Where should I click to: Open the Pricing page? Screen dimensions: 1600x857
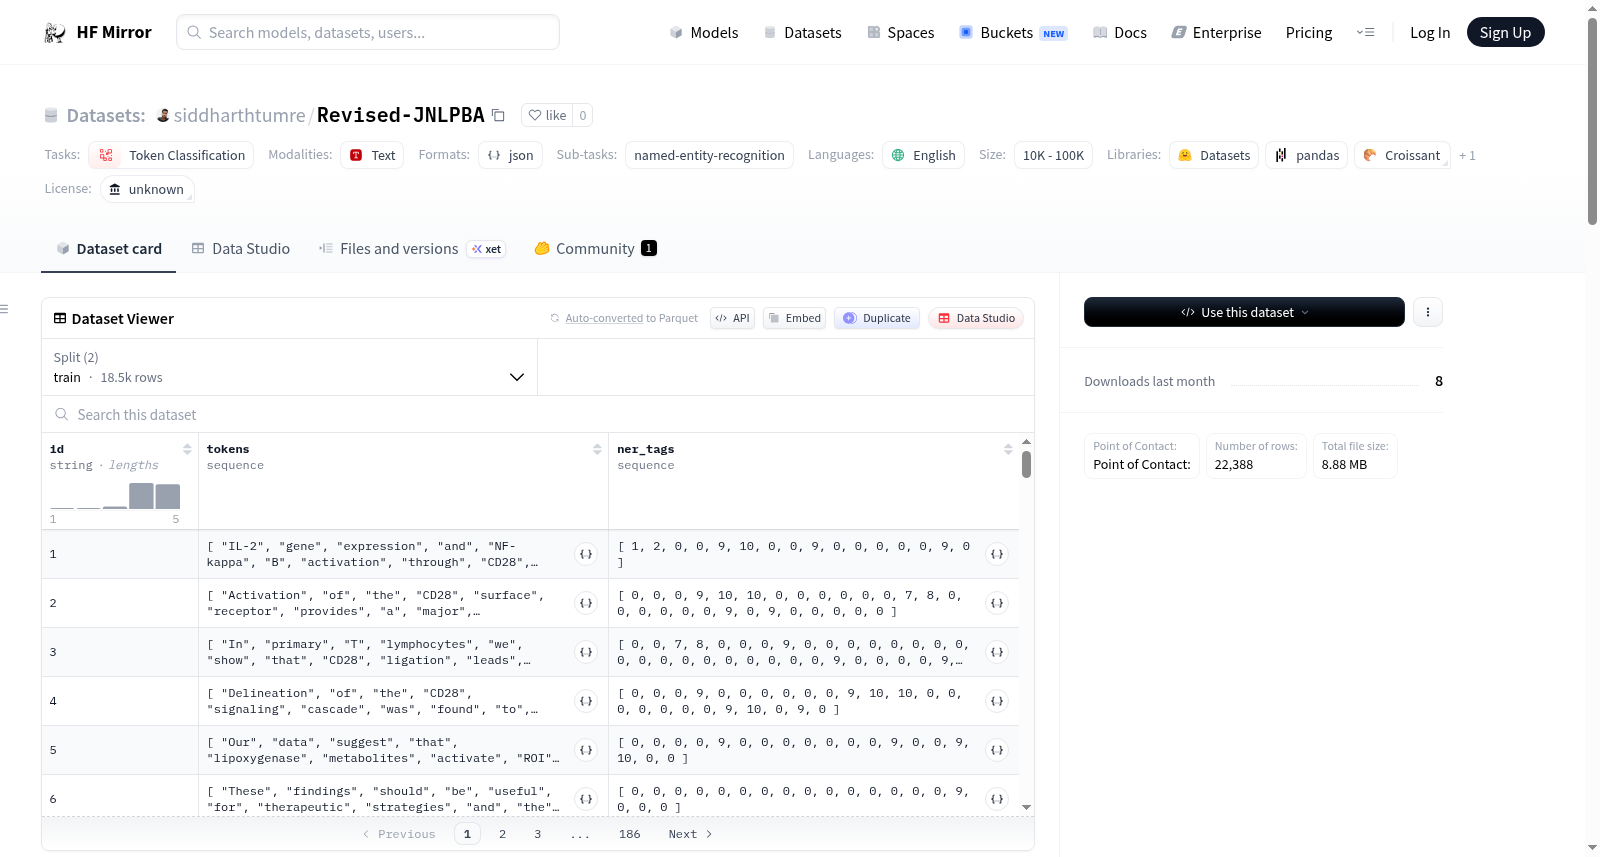click(x=1309, y=33)
